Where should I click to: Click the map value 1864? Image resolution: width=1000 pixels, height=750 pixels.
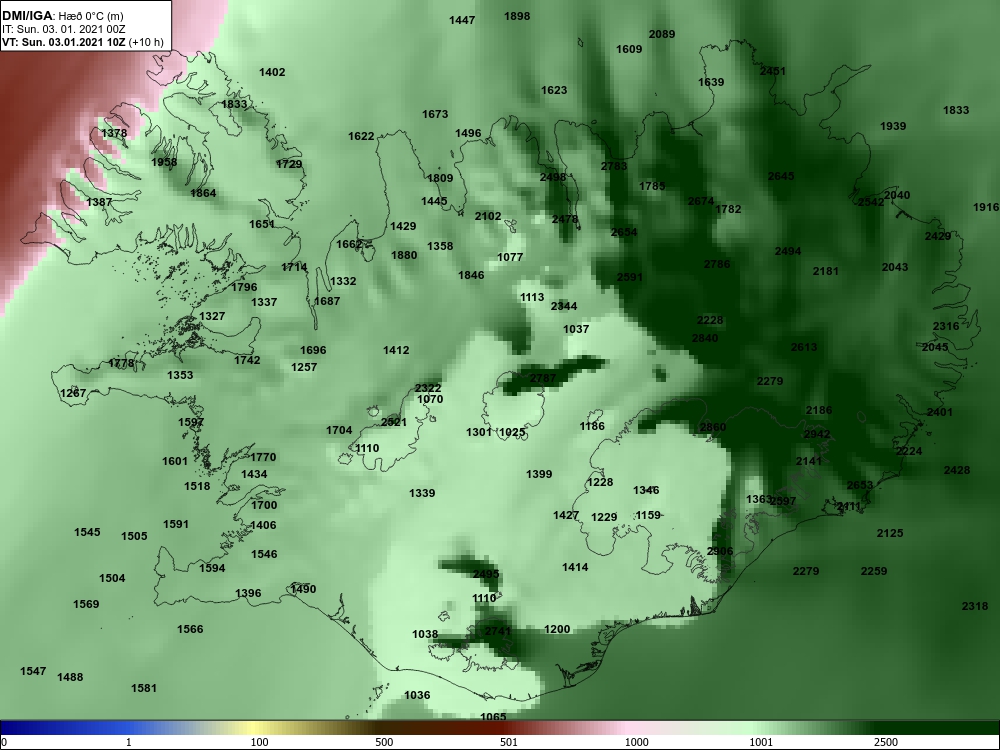[x=203, y=193]
